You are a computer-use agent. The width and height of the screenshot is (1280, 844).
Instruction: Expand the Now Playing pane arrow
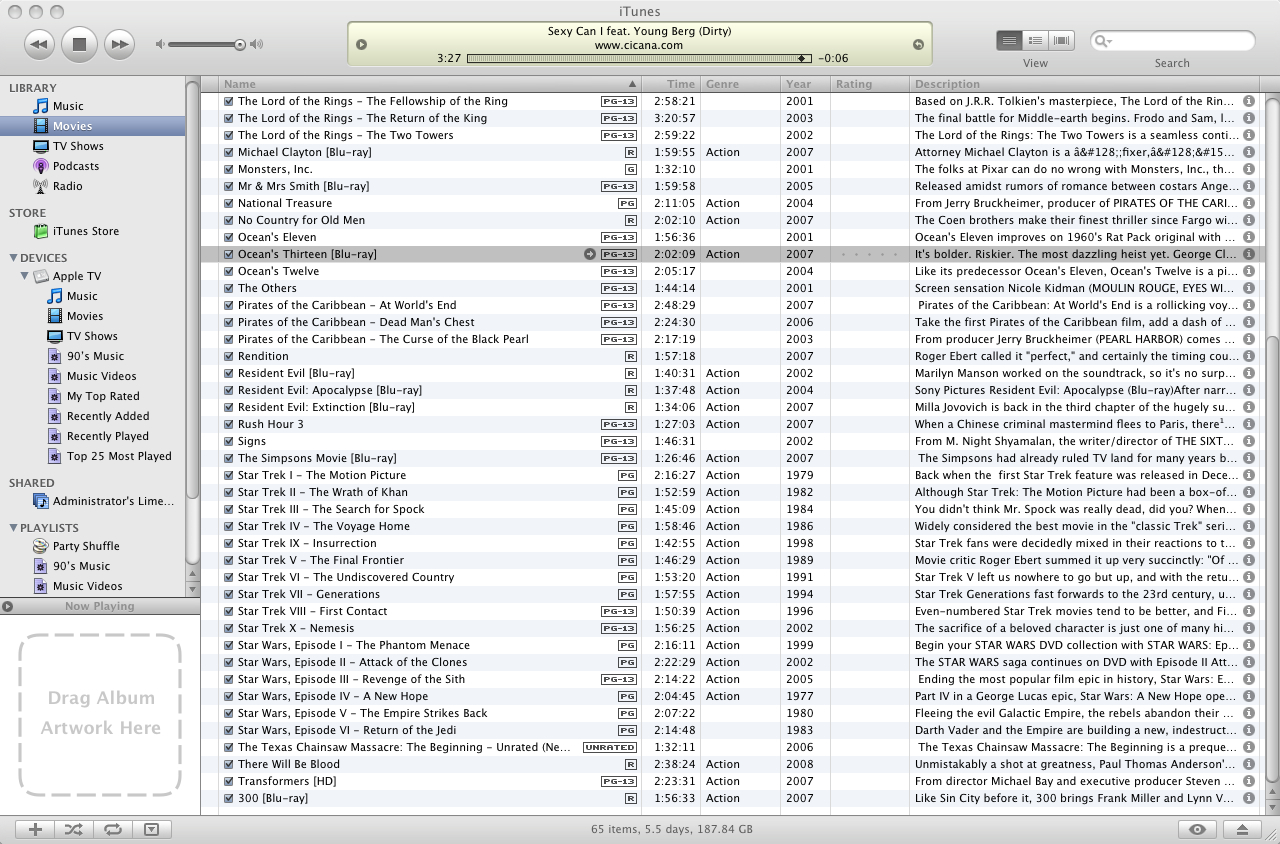click(8, 606)
